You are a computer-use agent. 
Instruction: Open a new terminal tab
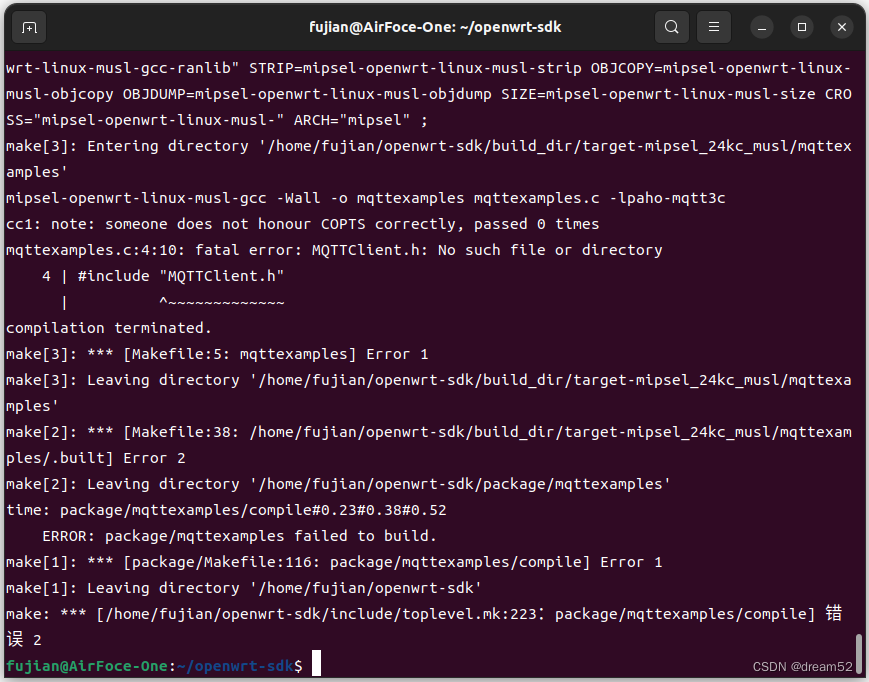[x=28, y=27]
